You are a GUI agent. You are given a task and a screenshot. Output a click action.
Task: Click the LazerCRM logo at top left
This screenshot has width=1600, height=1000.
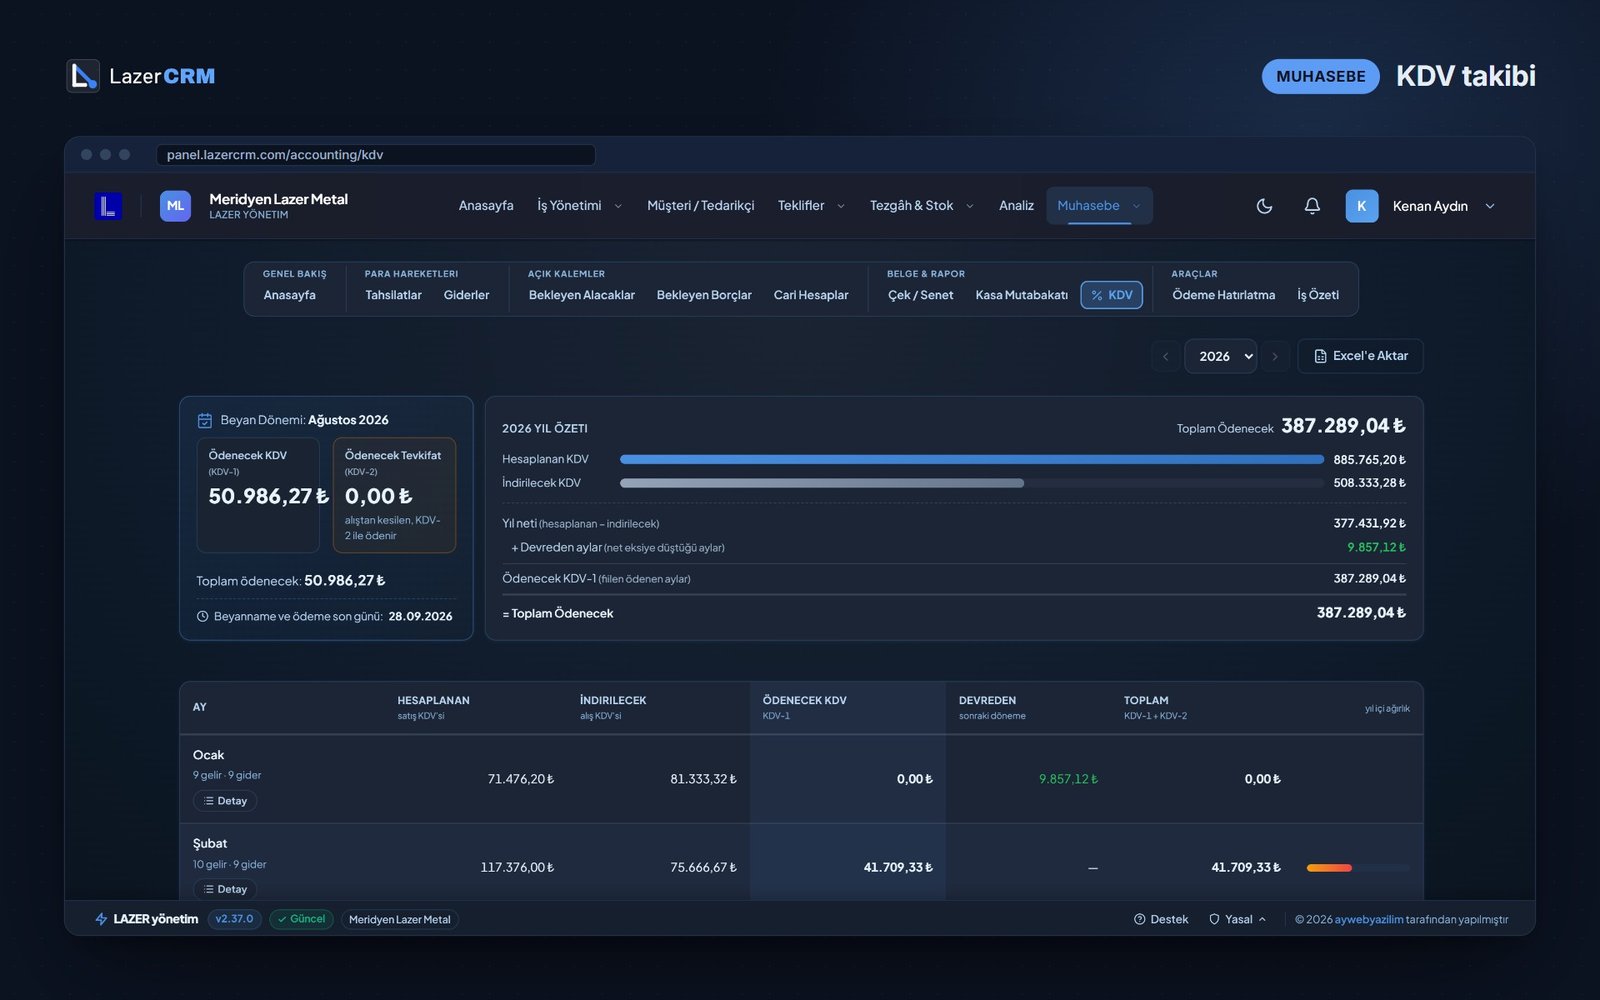click(141, 76)
